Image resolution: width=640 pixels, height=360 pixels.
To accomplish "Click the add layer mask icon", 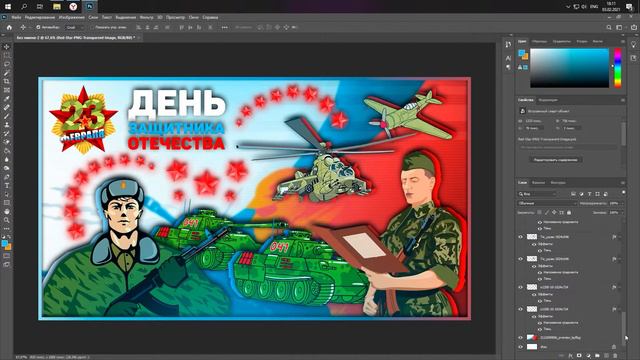I will (579, 356).
